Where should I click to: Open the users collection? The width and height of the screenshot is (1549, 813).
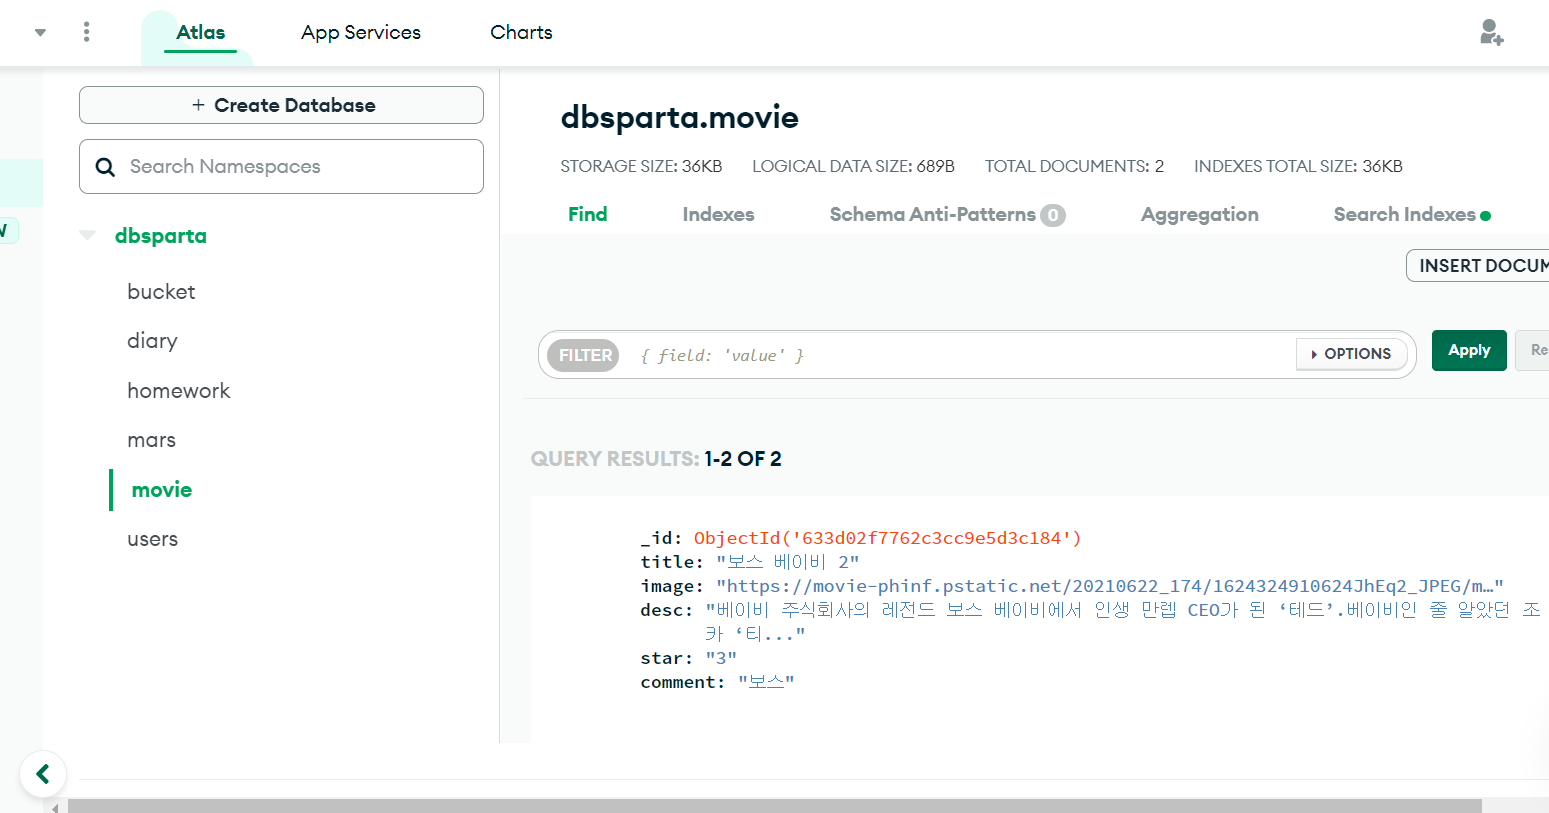coord(152,539)
